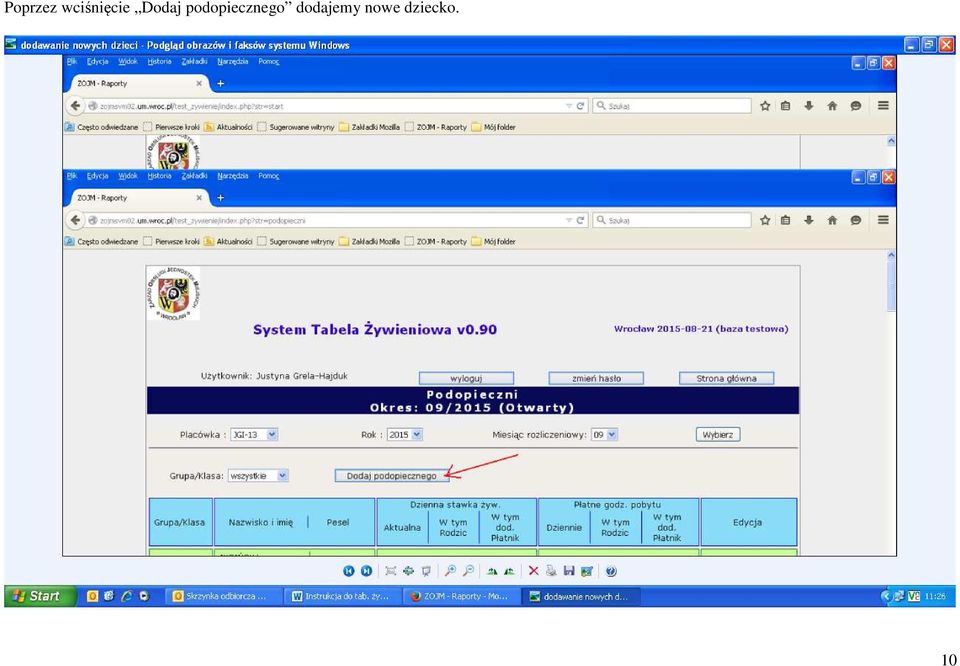
Task: Open image for editing in picture viewer
Action: [x=587, y=571]
